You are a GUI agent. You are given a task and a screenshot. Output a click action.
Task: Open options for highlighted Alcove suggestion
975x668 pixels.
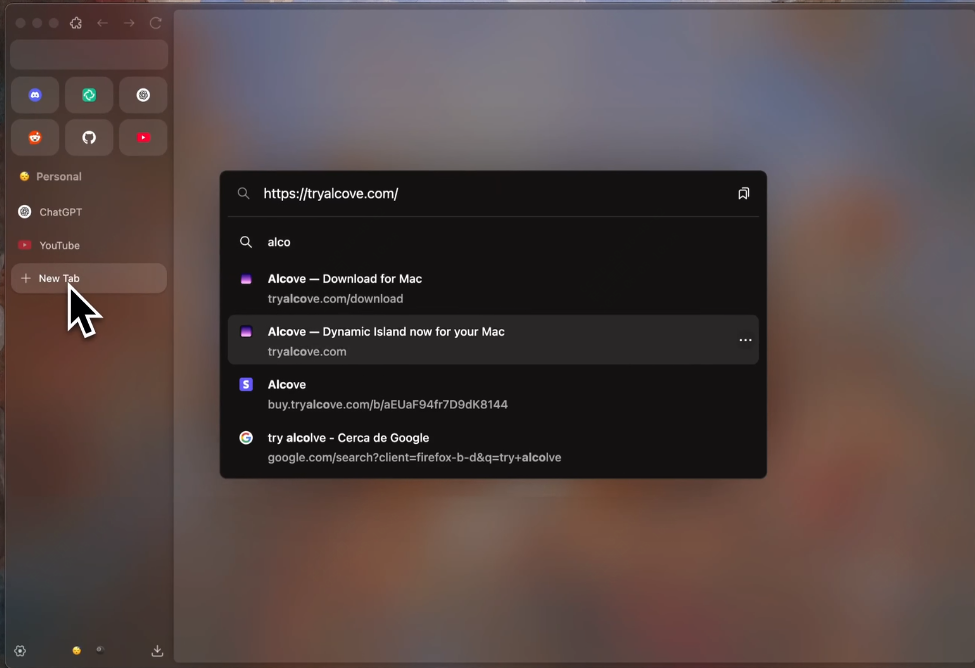745,340
